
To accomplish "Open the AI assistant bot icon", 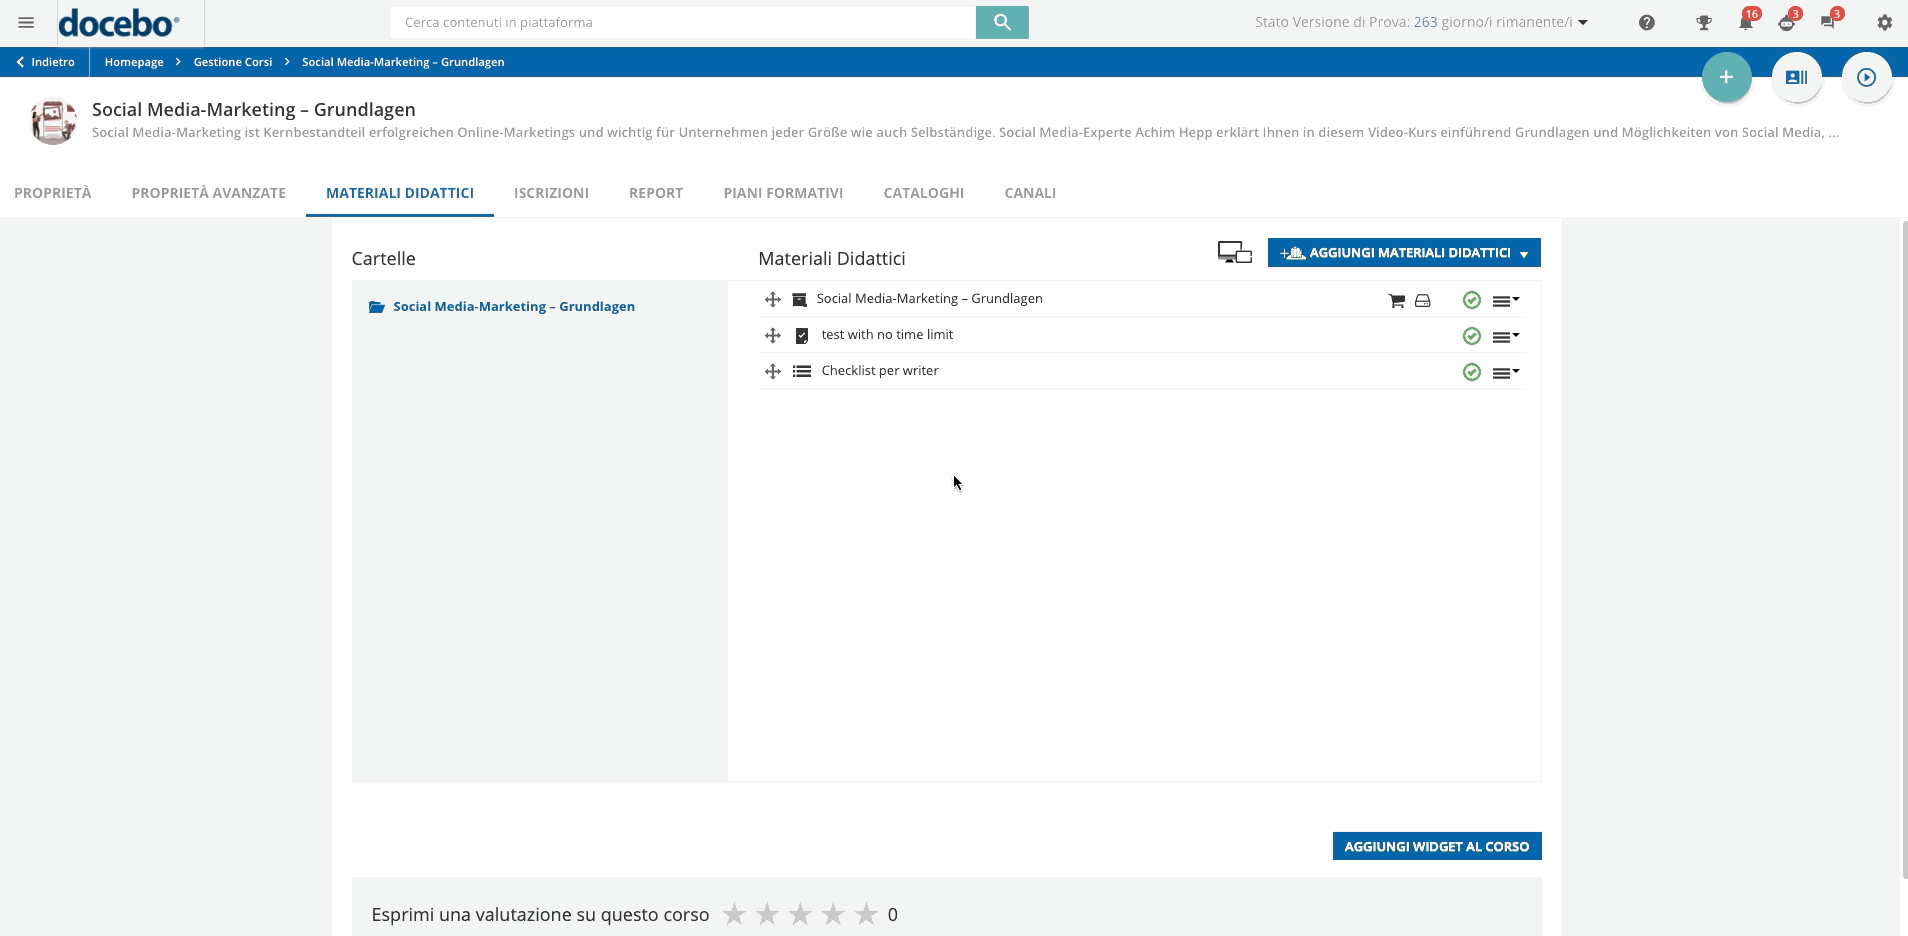I will pos(1787,22).
